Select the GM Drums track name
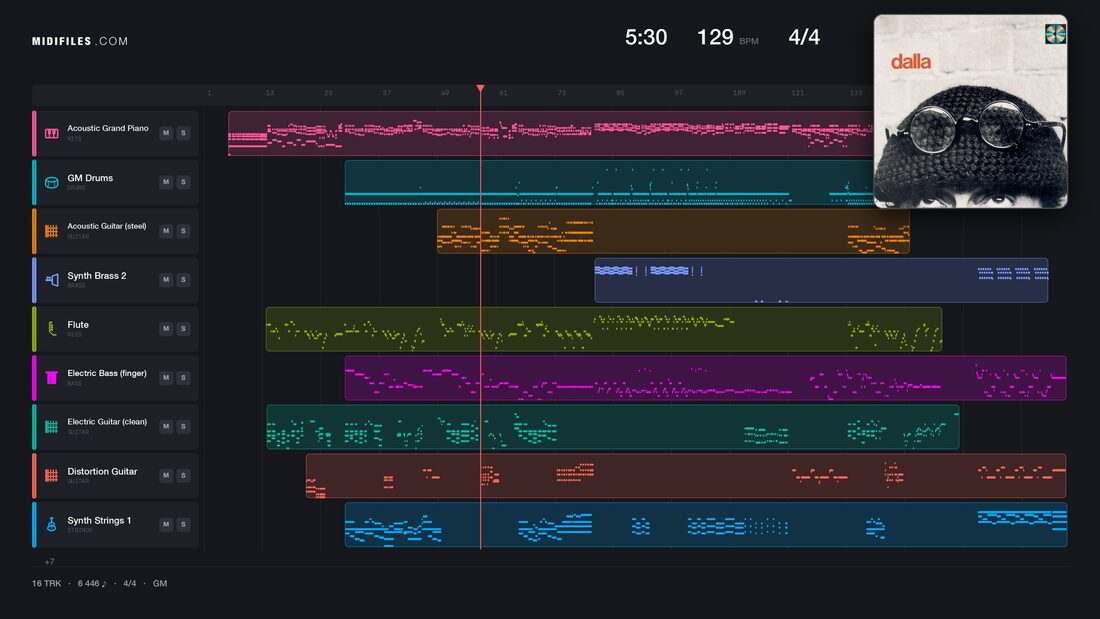 pyautogui.click(x=90, y=178)
